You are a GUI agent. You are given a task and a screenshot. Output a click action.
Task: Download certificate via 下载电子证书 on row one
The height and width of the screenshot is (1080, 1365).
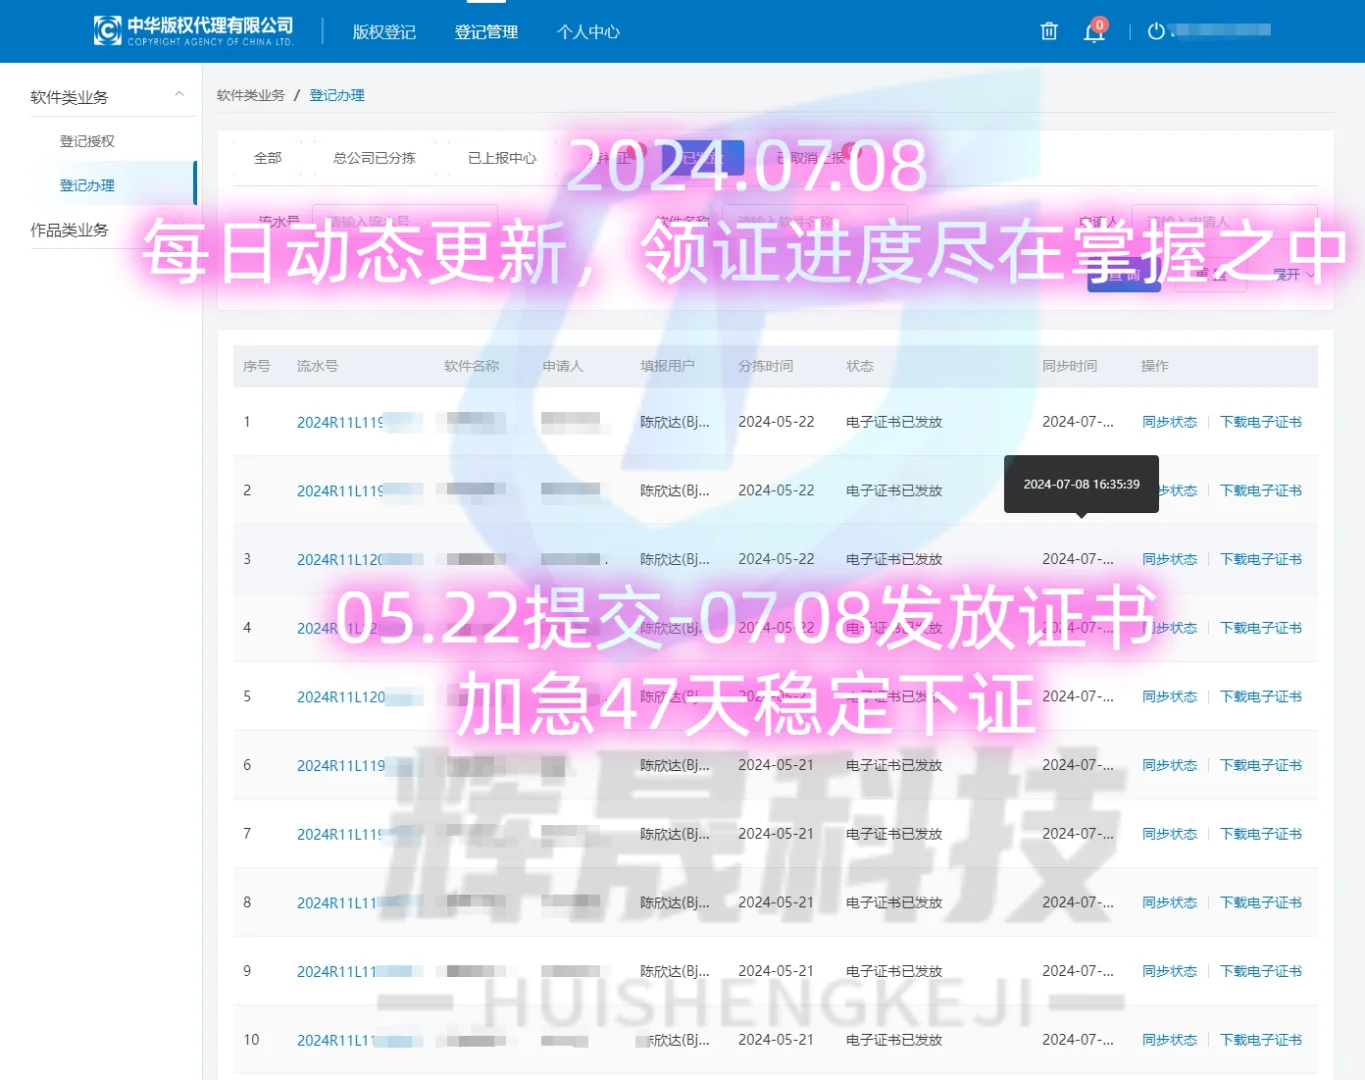pos(1261,421)
